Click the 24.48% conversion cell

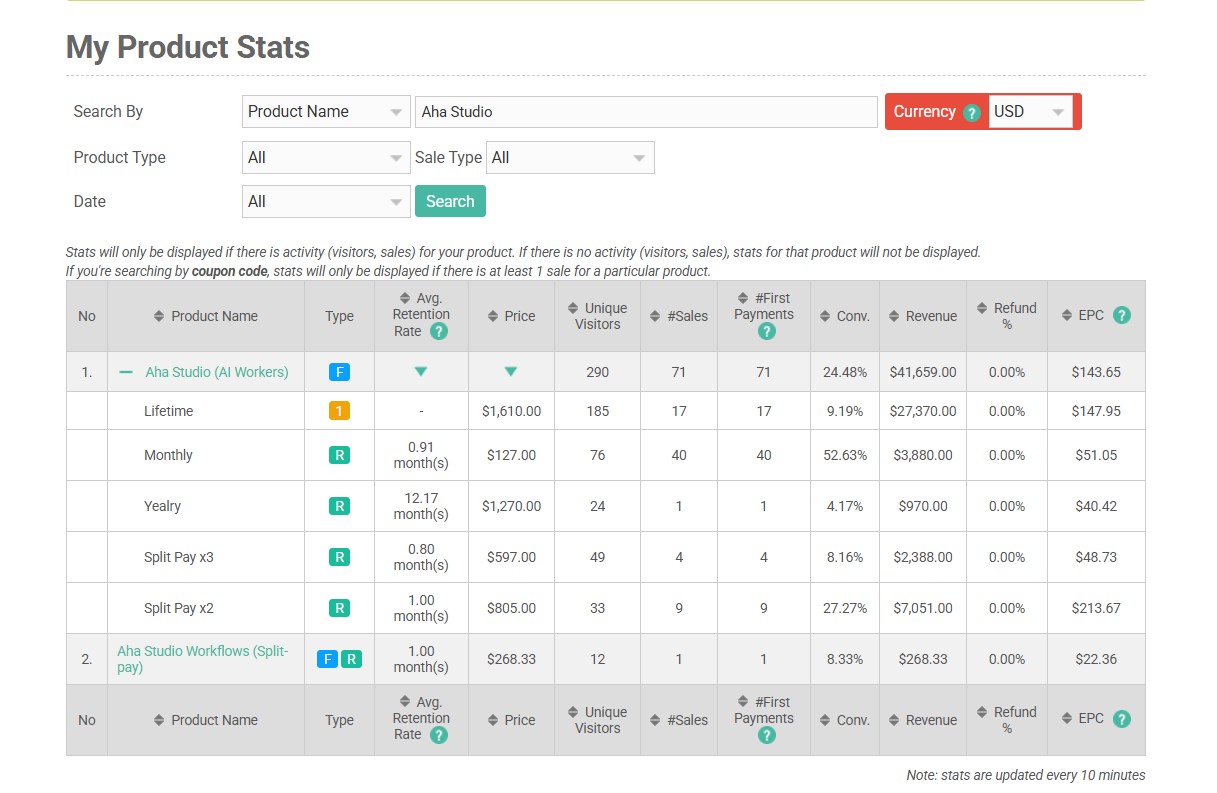(845, 372)
